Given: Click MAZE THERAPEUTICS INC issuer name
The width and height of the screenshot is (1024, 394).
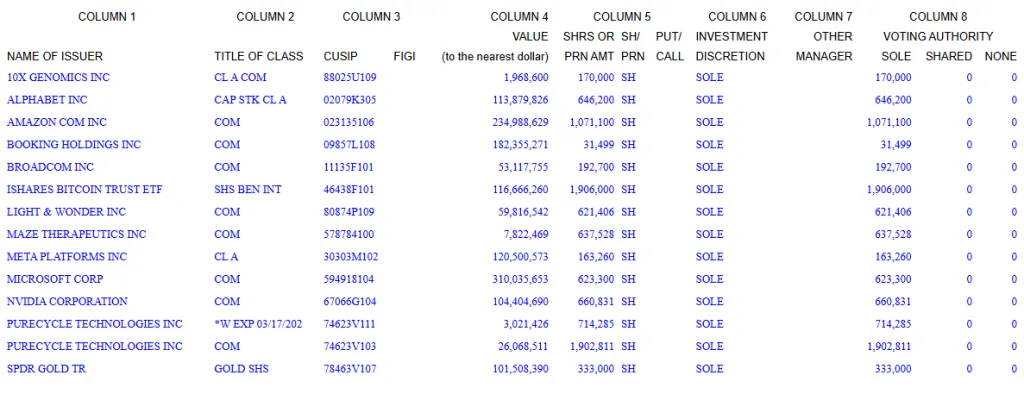Looking at the screenshot, I should coord(76,234).
